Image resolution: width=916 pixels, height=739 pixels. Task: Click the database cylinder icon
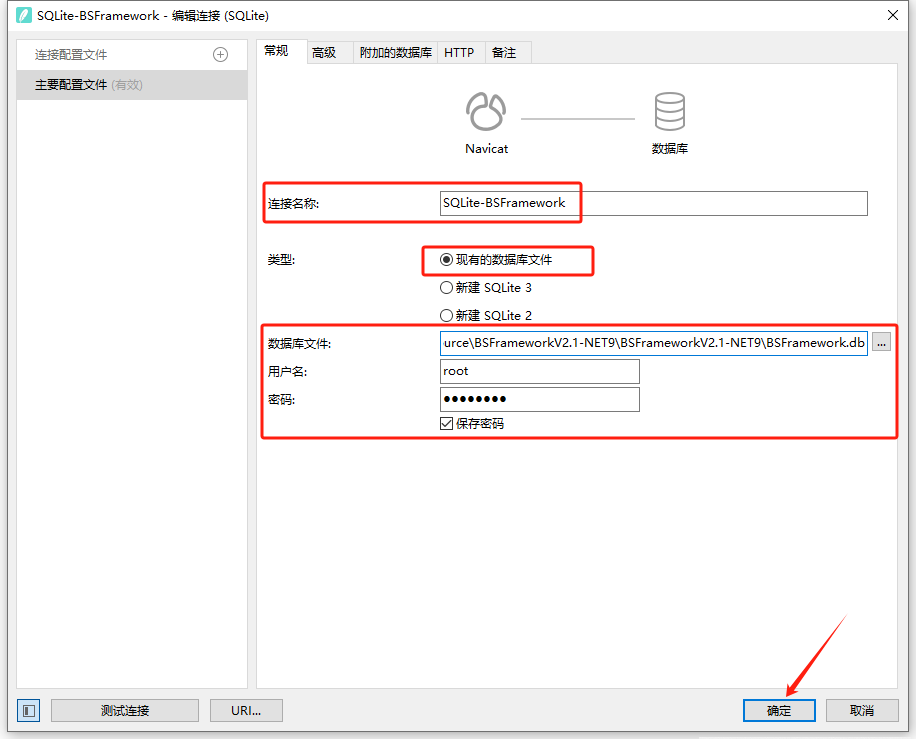tap(669, 111)
